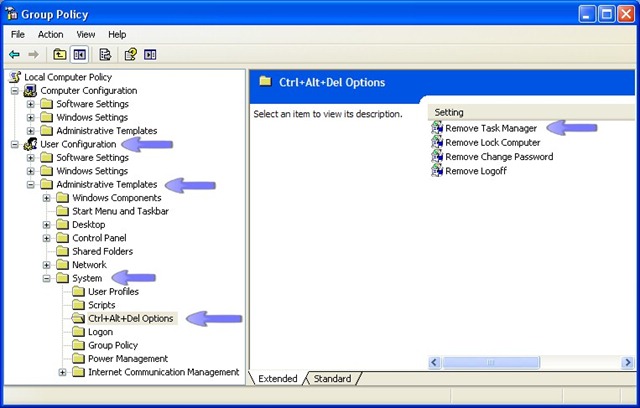
Task: Expand Windows Settings under Computer Configuration
Action: (31, 118)
